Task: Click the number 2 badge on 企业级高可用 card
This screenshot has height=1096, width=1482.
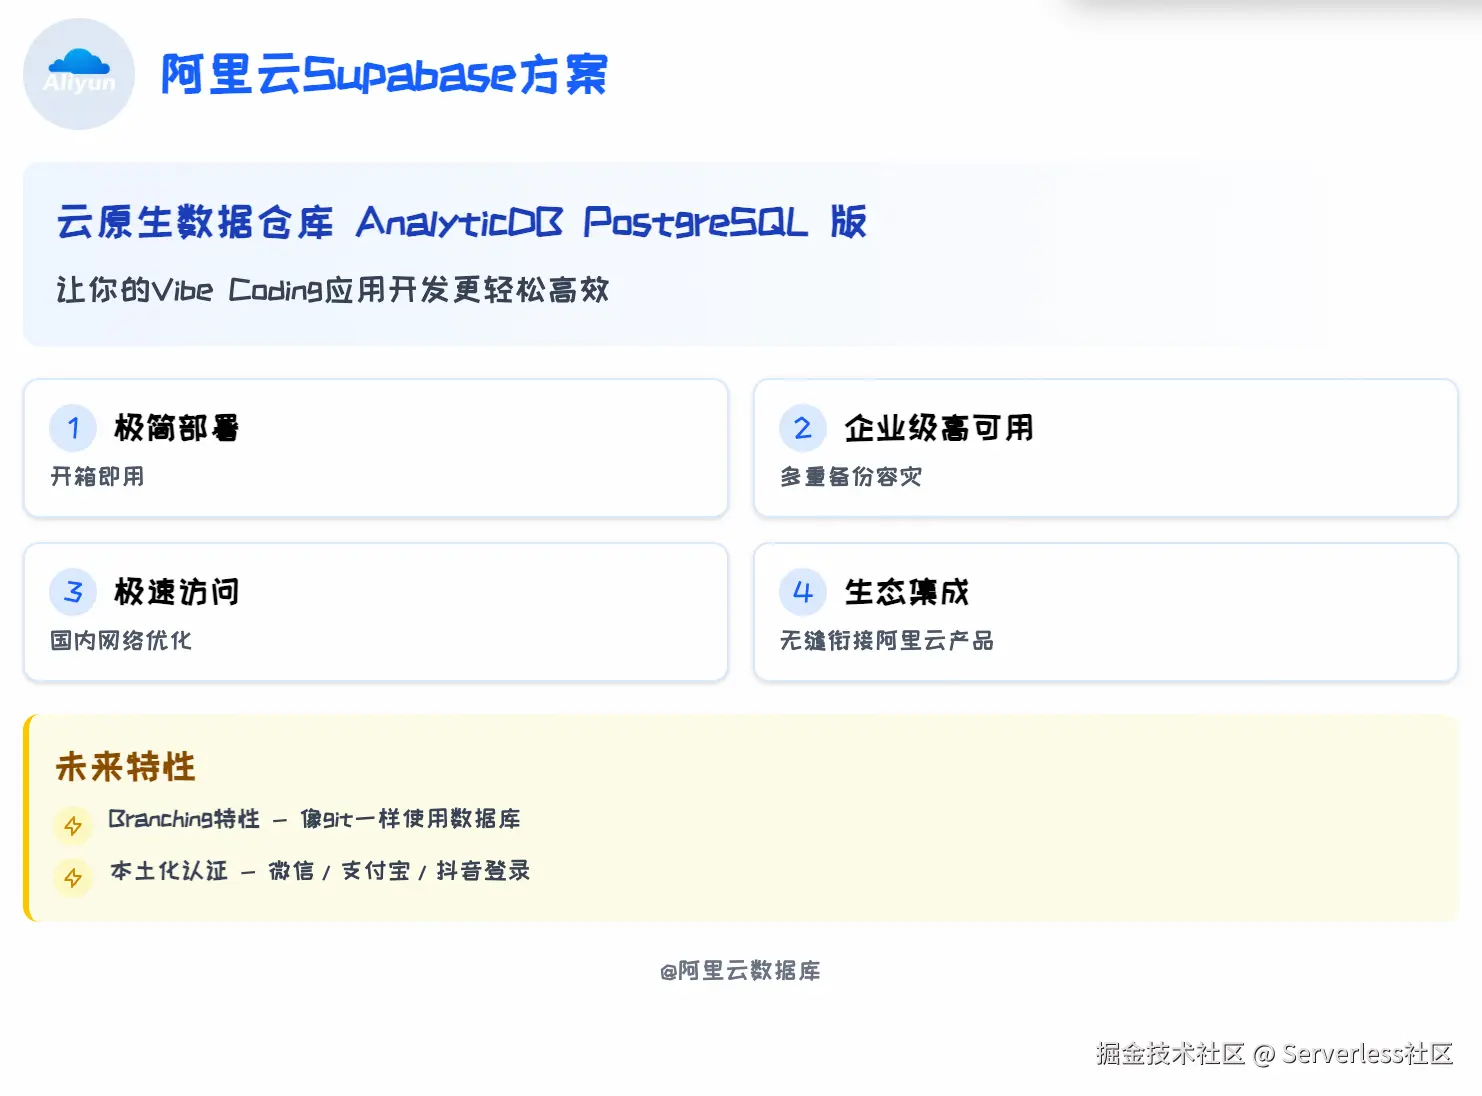Action: pyautogui.click(x=803, y=428)
